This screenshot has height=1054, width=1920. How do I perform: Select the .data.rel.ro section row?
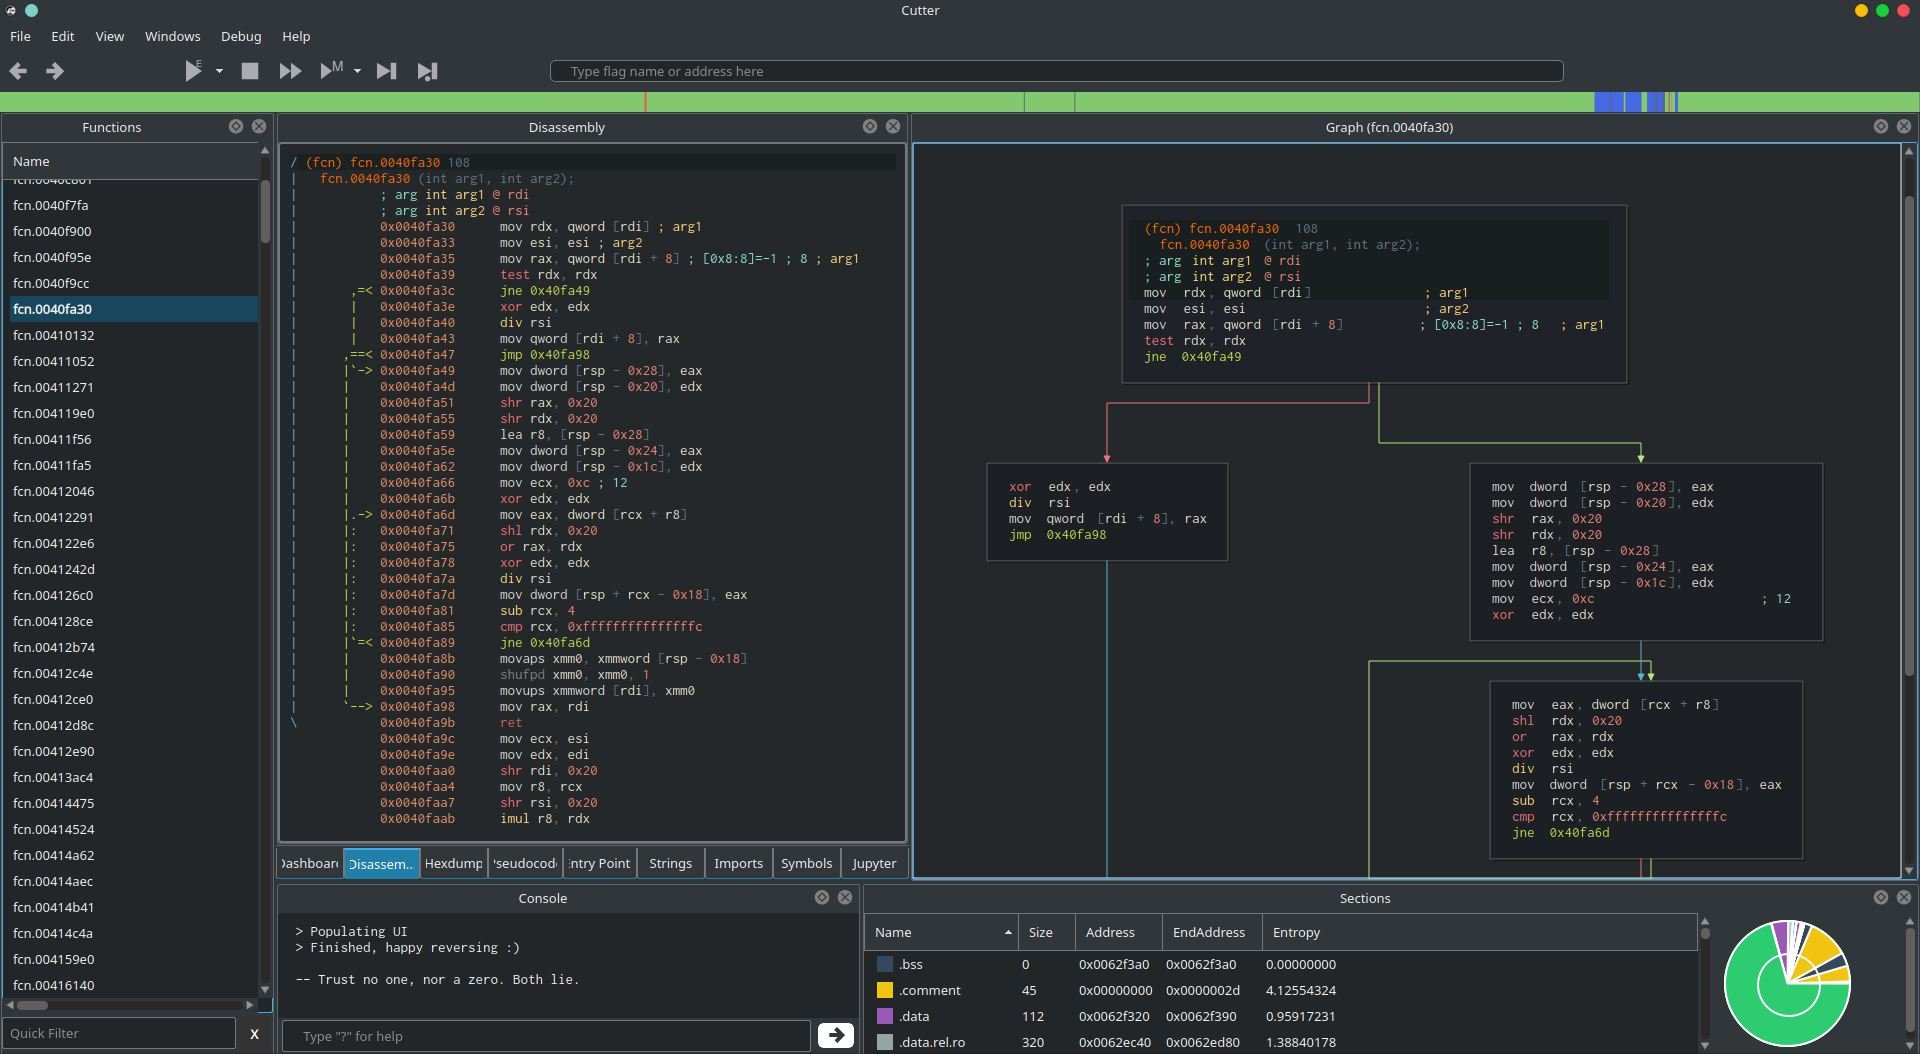click(1280, 1042)
